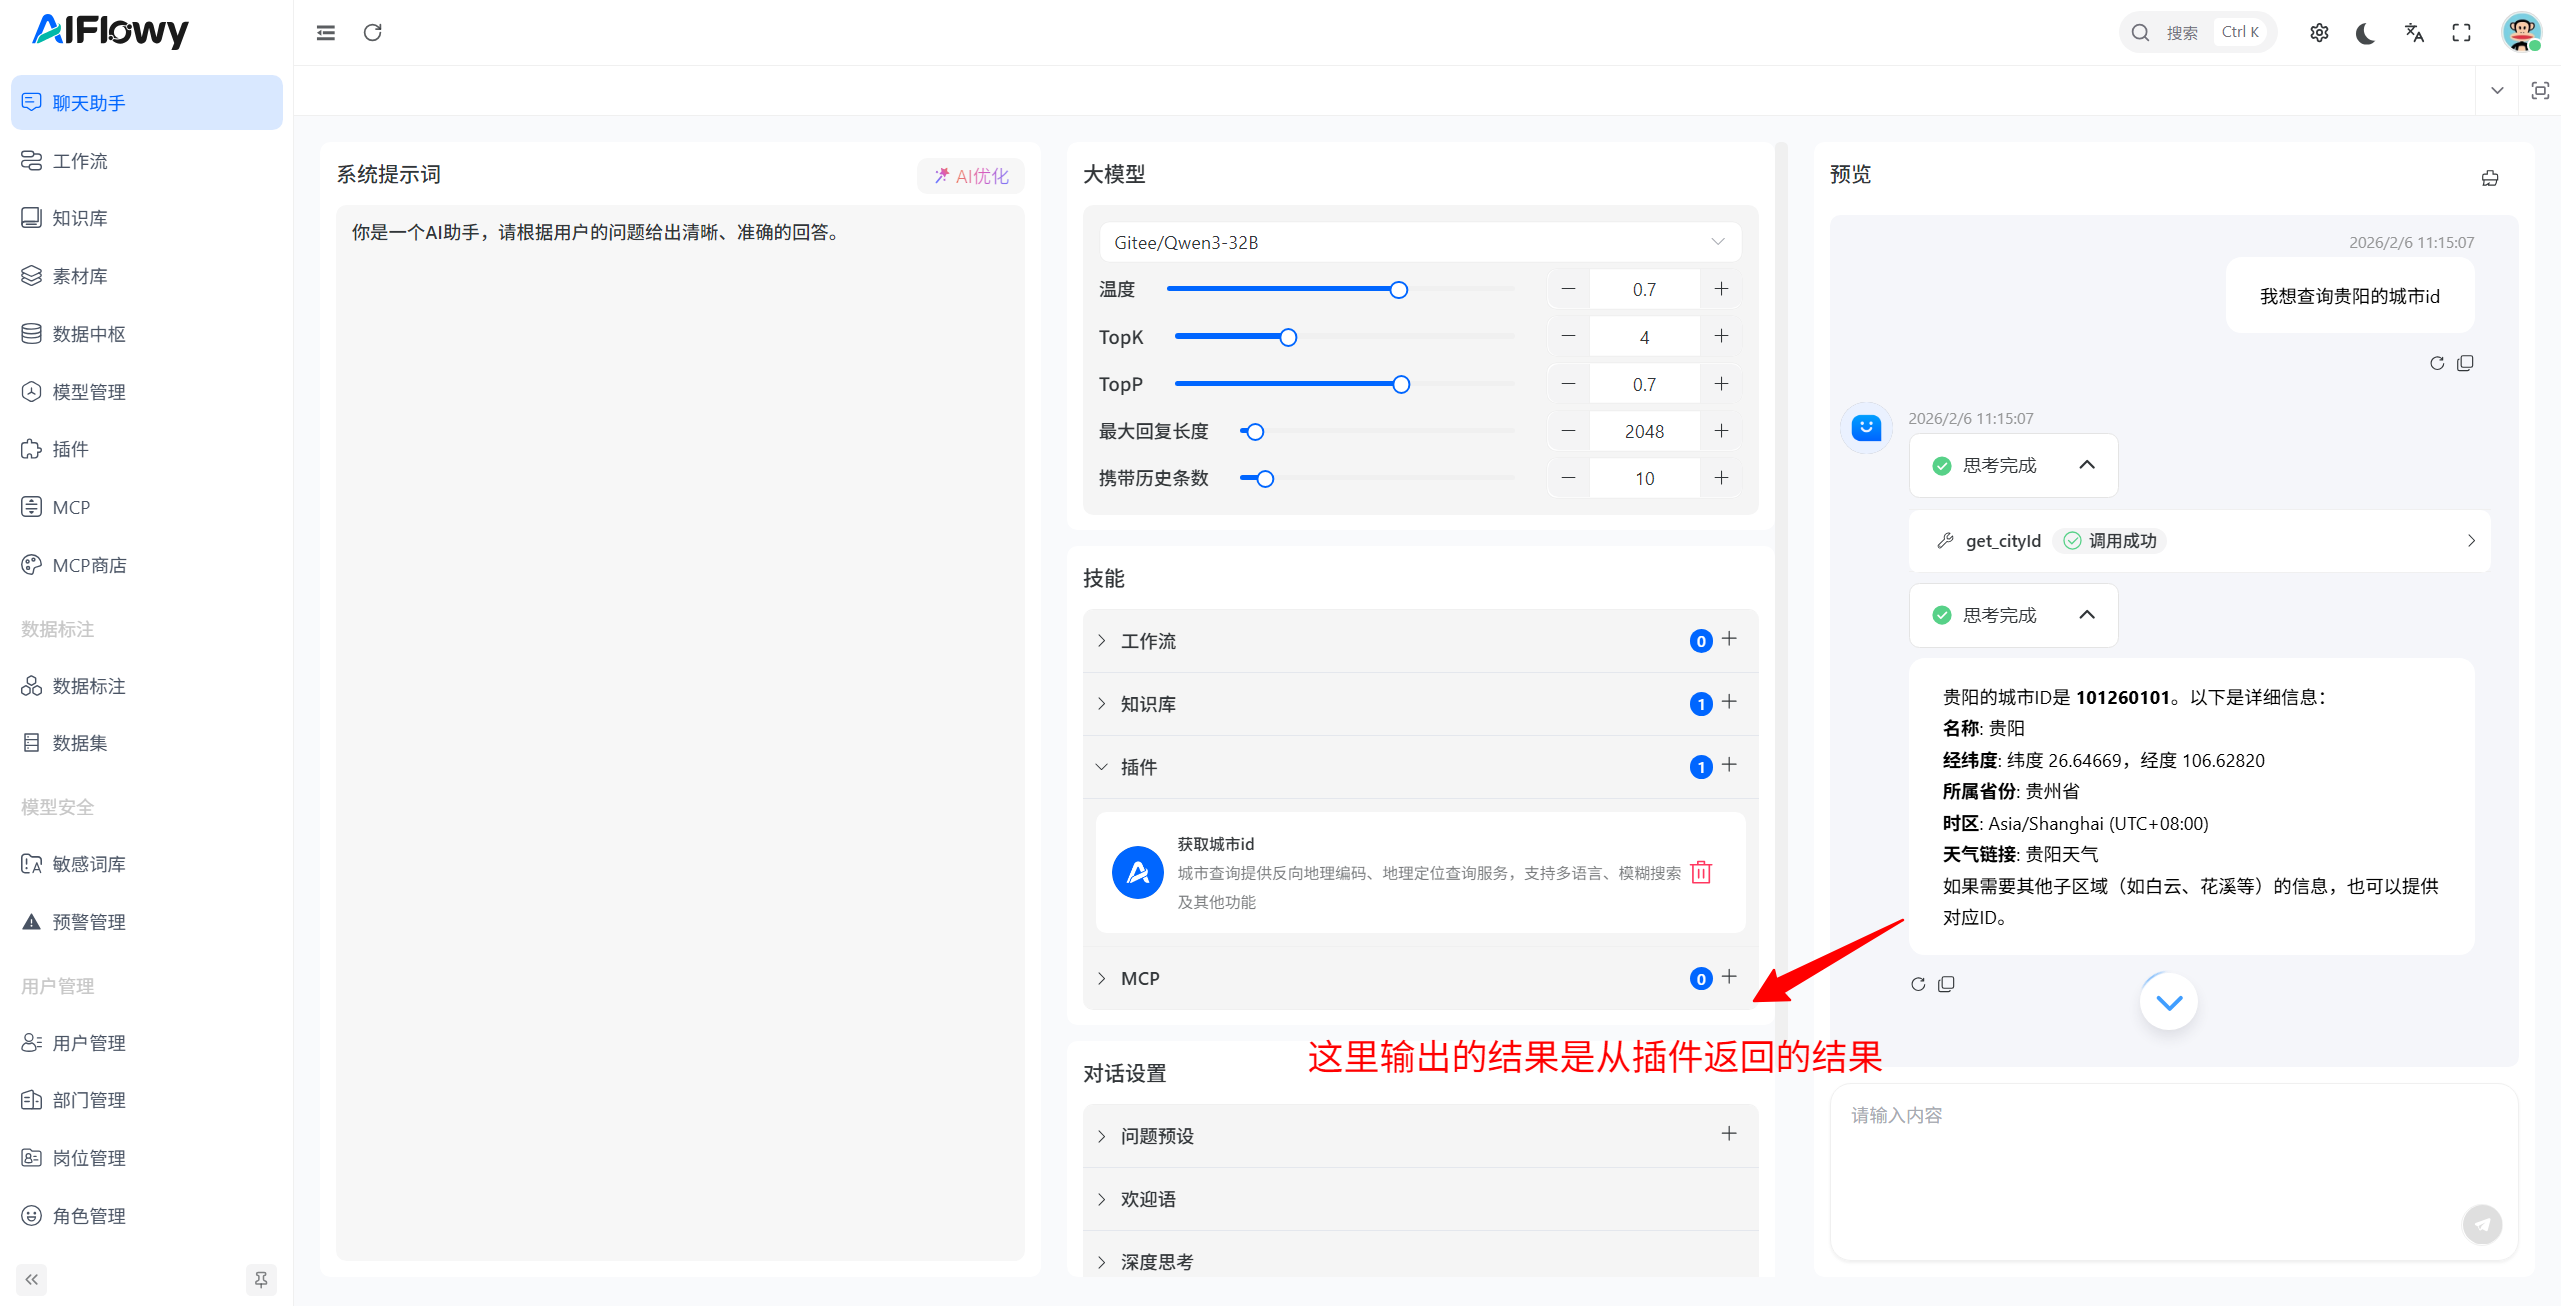Click the clear chat icon in 预览 panel
Viewport: 2561px width, 1306px height.
pyautogui.click(x=2489, y=178)
